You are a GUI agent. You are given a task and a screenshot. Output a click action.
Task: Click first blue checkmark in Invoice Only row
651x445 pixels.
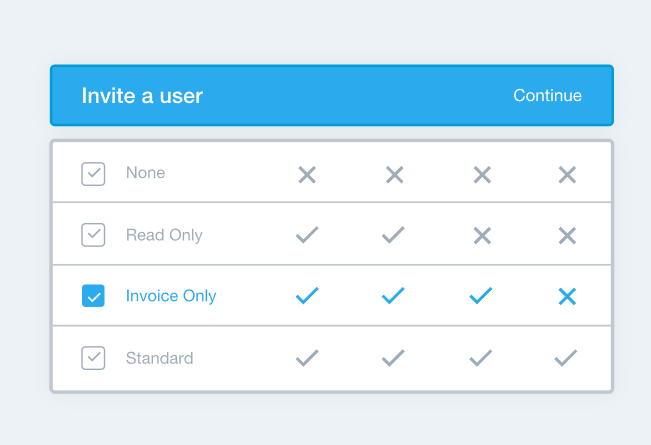tap(307, 296)
